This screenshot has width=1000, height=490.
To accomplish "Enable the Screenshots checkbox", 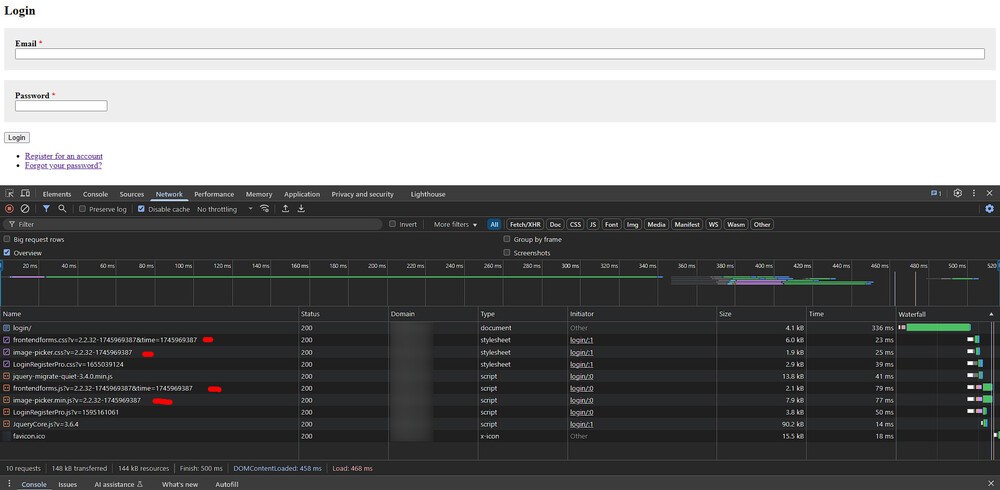I will point(508,253).
